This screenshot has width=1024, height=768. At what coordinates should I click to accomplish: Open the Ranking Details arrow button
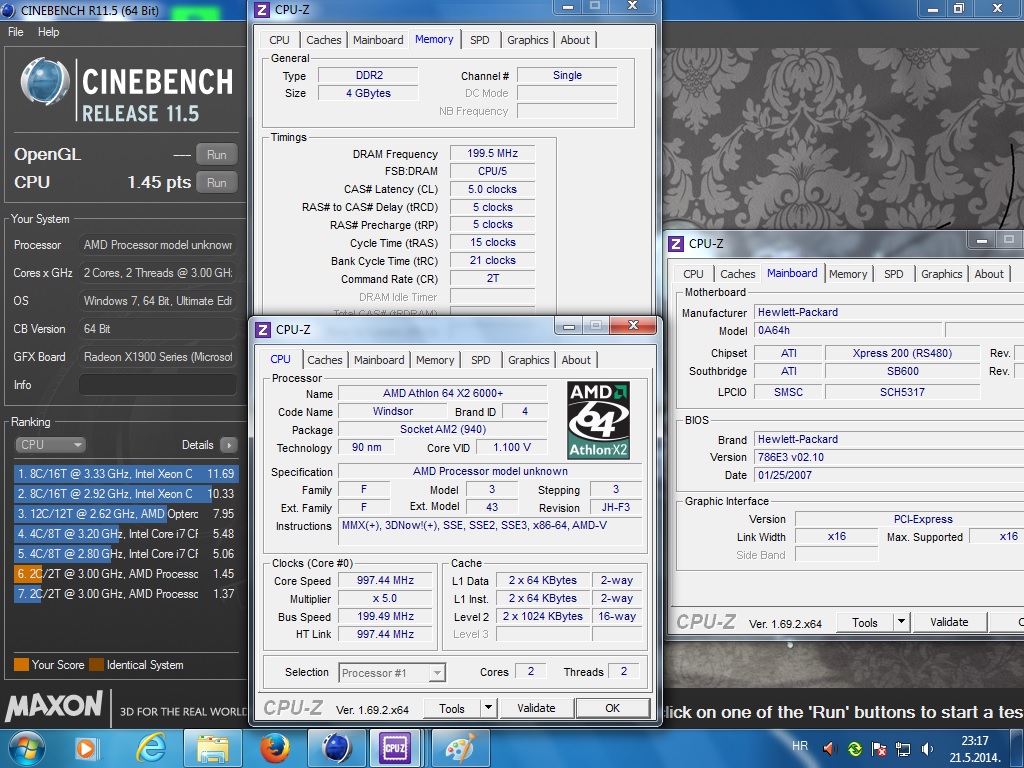pyautogui.click(x=229, y=445)
